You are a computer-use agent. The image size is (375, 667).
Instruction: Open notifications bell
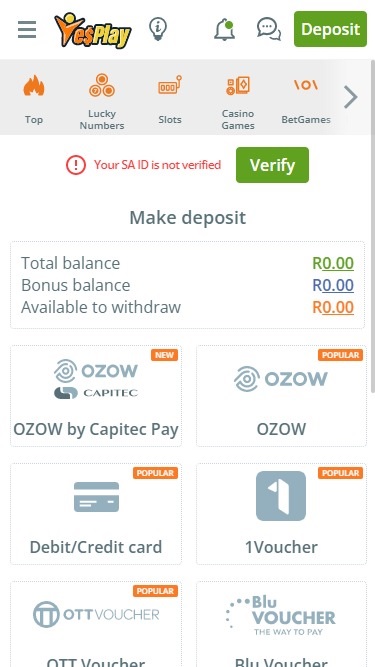(x=224, y=30)
